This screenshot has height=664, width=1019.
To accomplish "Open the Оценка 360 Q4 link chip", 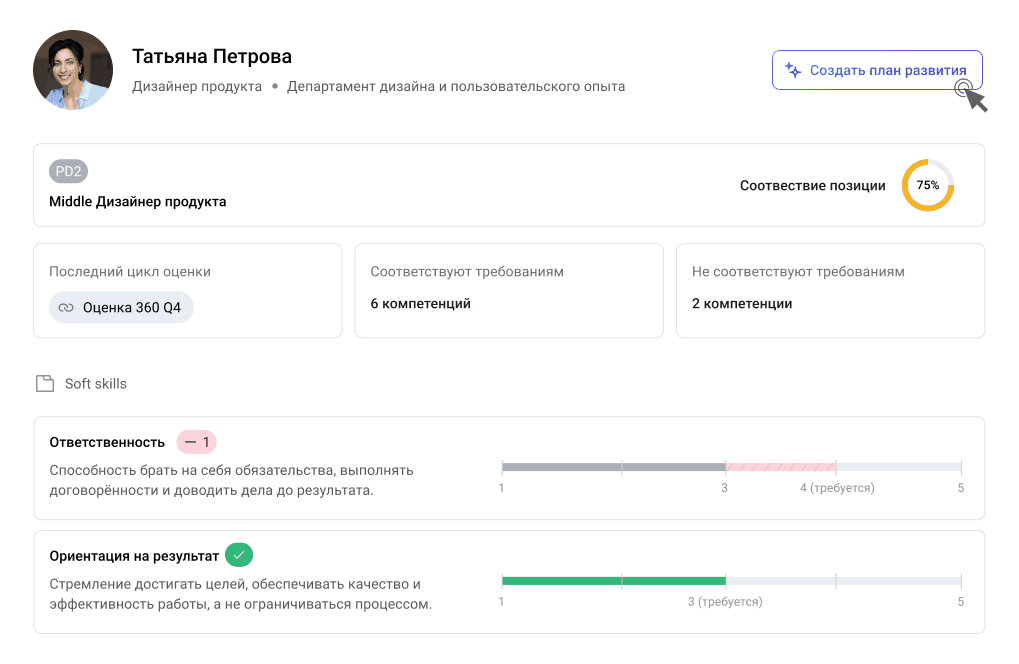I will pyautogui.click(x=121, y=308).
